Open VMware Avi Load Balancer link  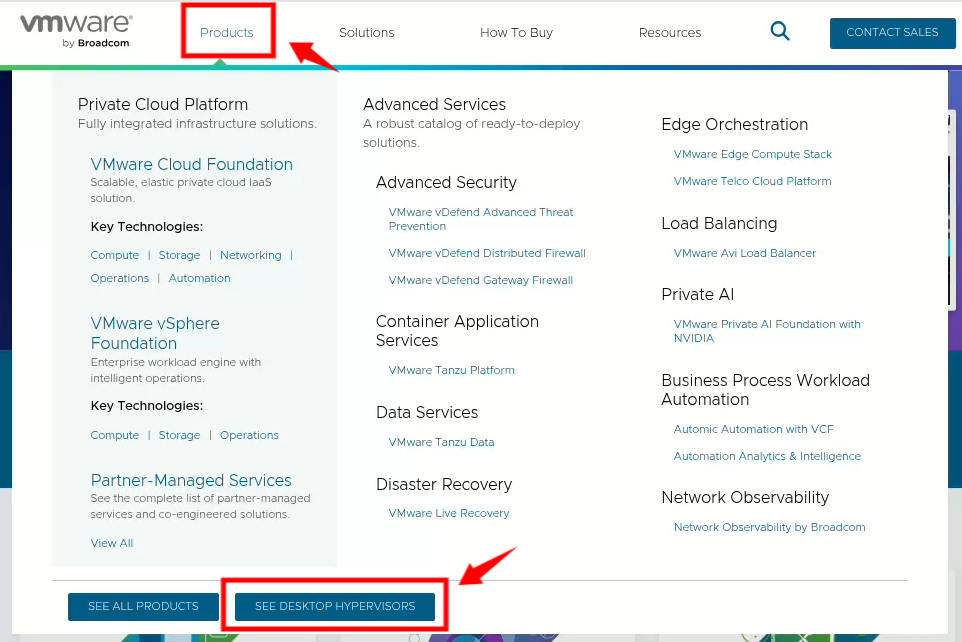[744, 253]
